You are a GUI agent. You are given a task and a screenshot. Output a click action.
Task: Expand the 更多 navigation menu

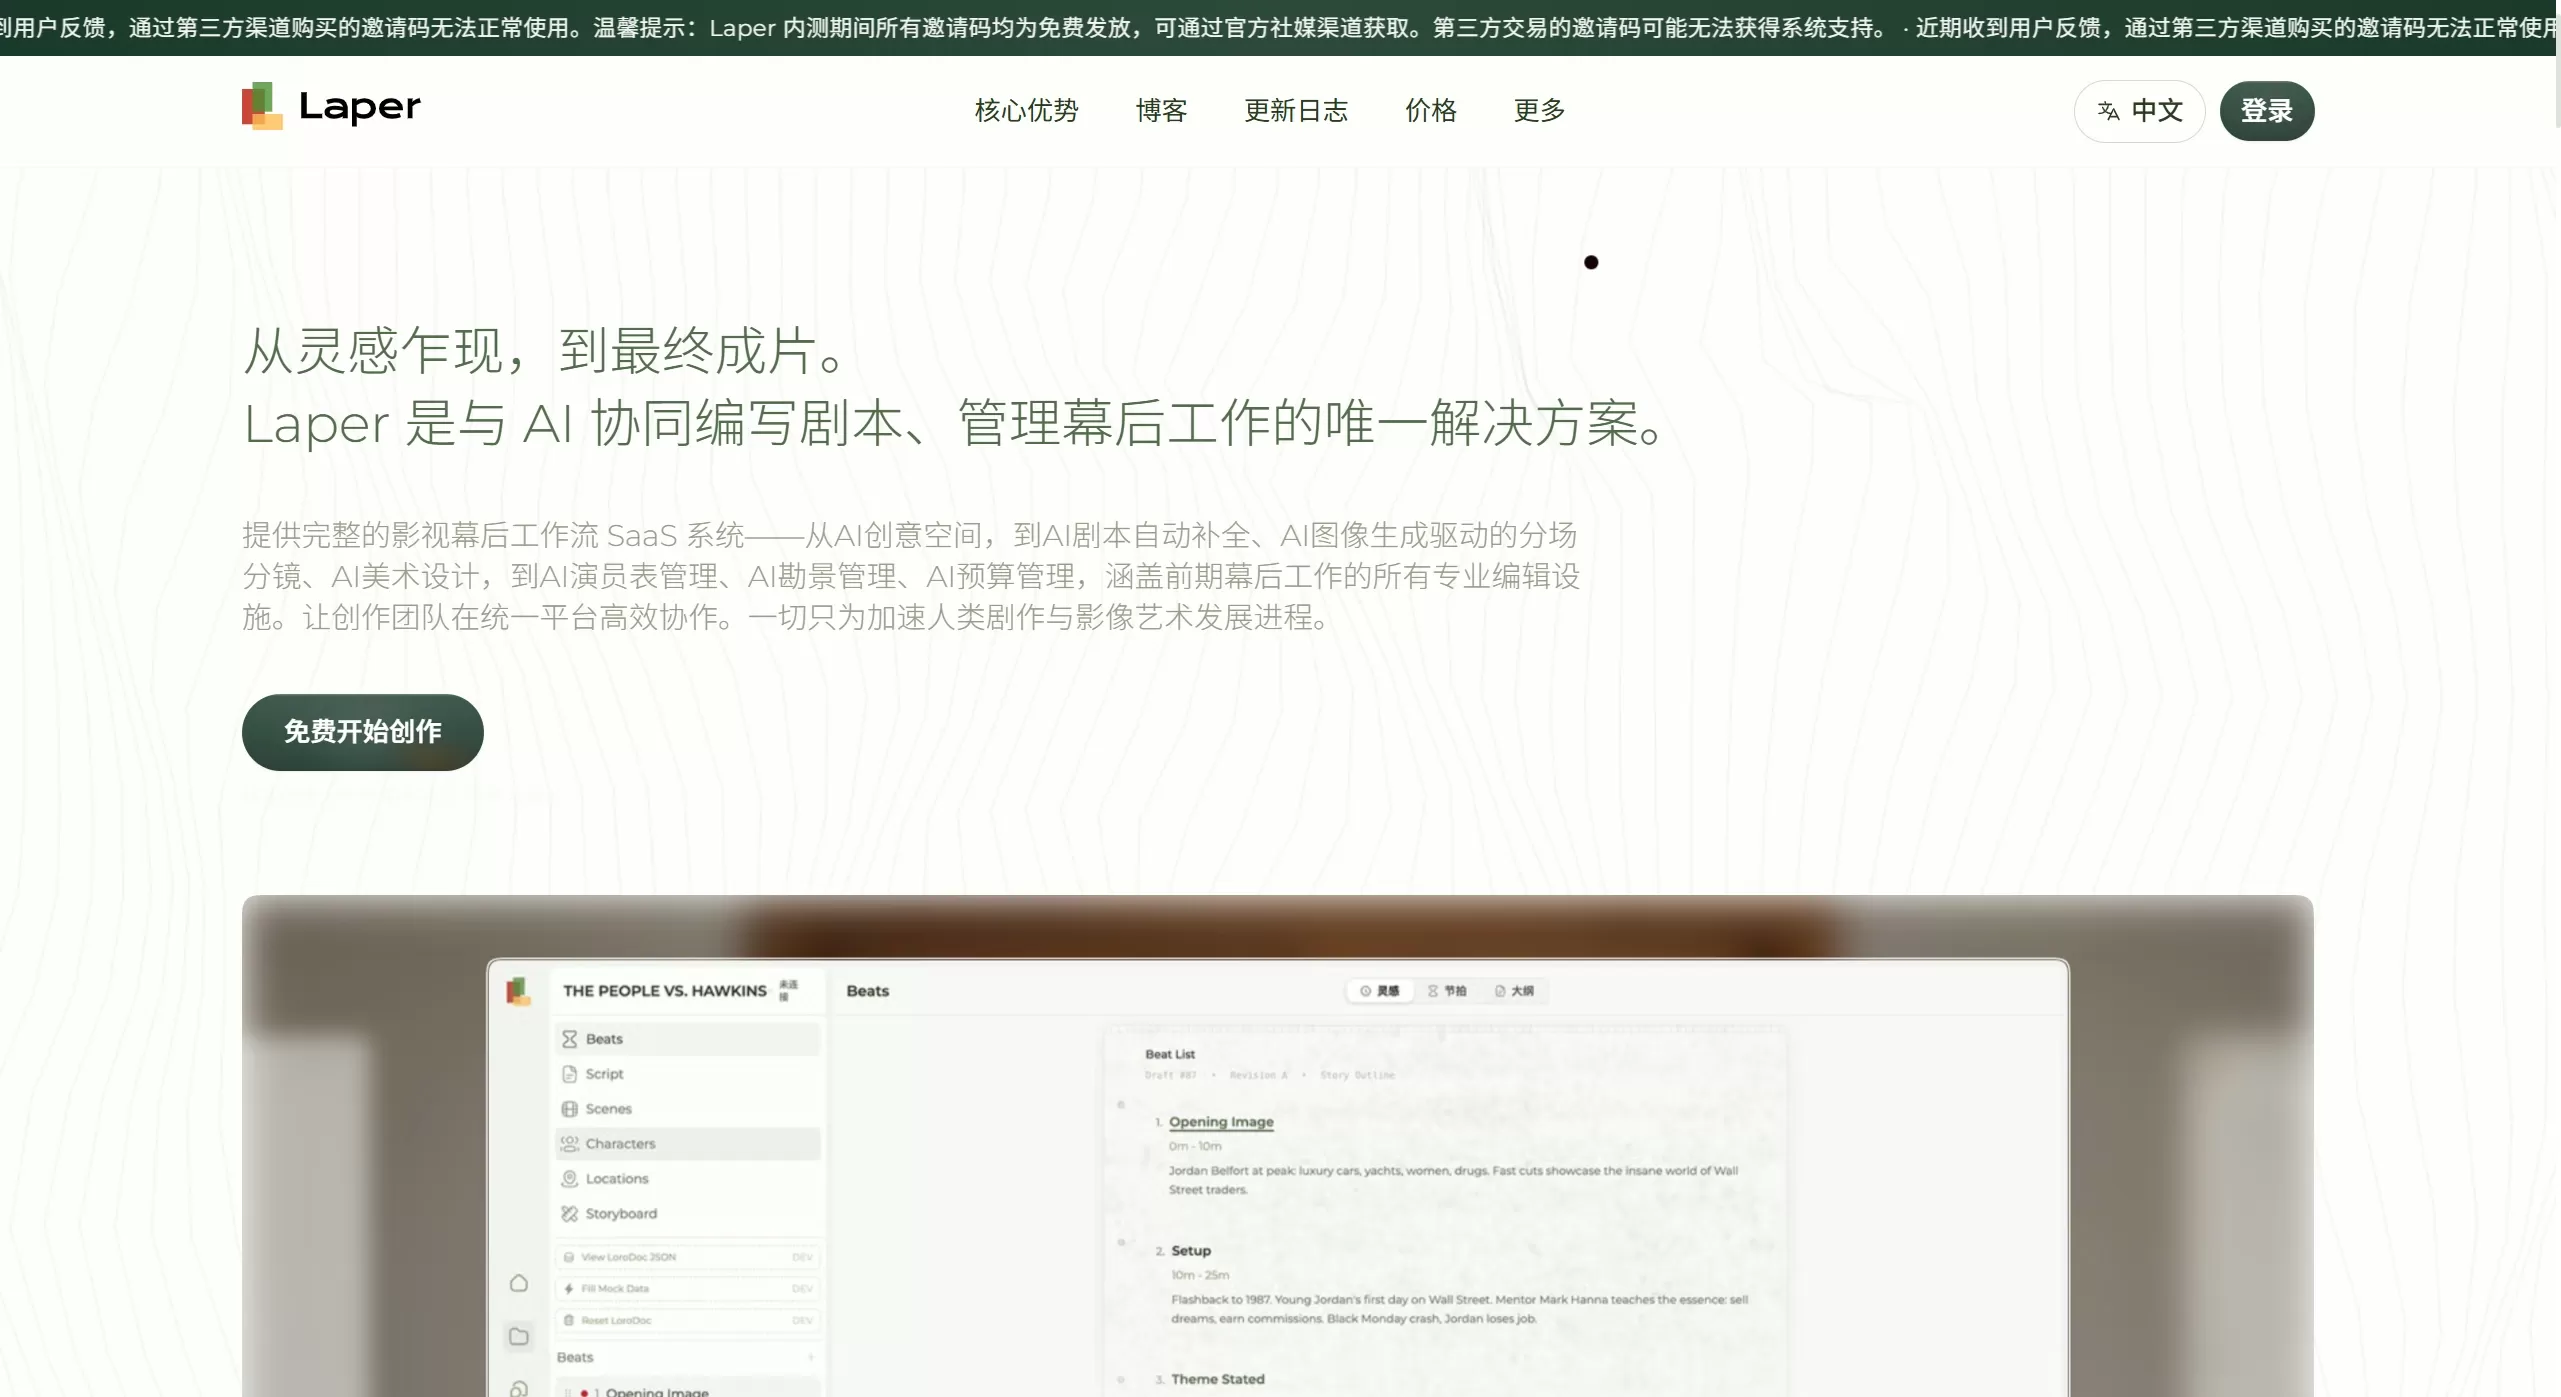point(1538,111)
